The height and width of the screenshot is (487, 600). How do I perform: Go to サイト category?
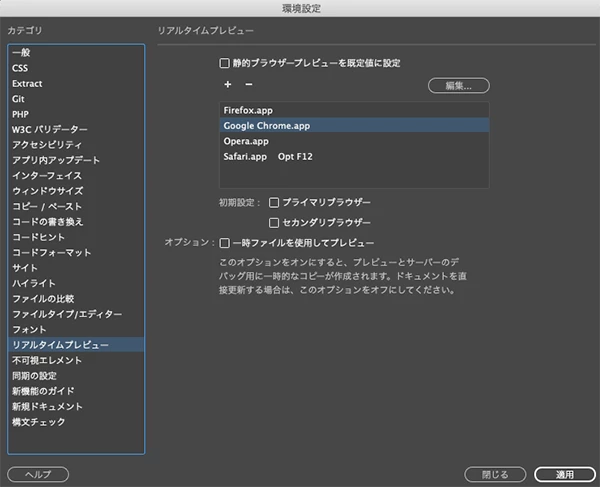76,268
